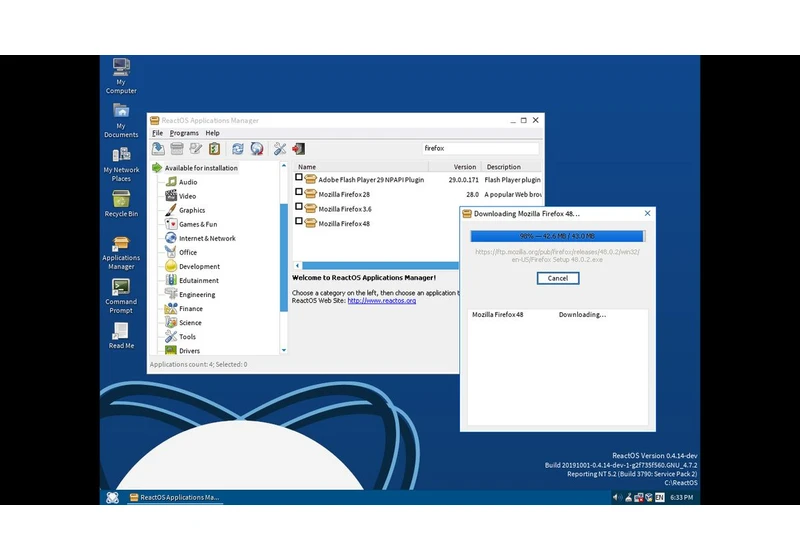Screen dimensions: 800x560
Task: Click the category tree vertical scrollbar thumb
Action: point(284,258)
